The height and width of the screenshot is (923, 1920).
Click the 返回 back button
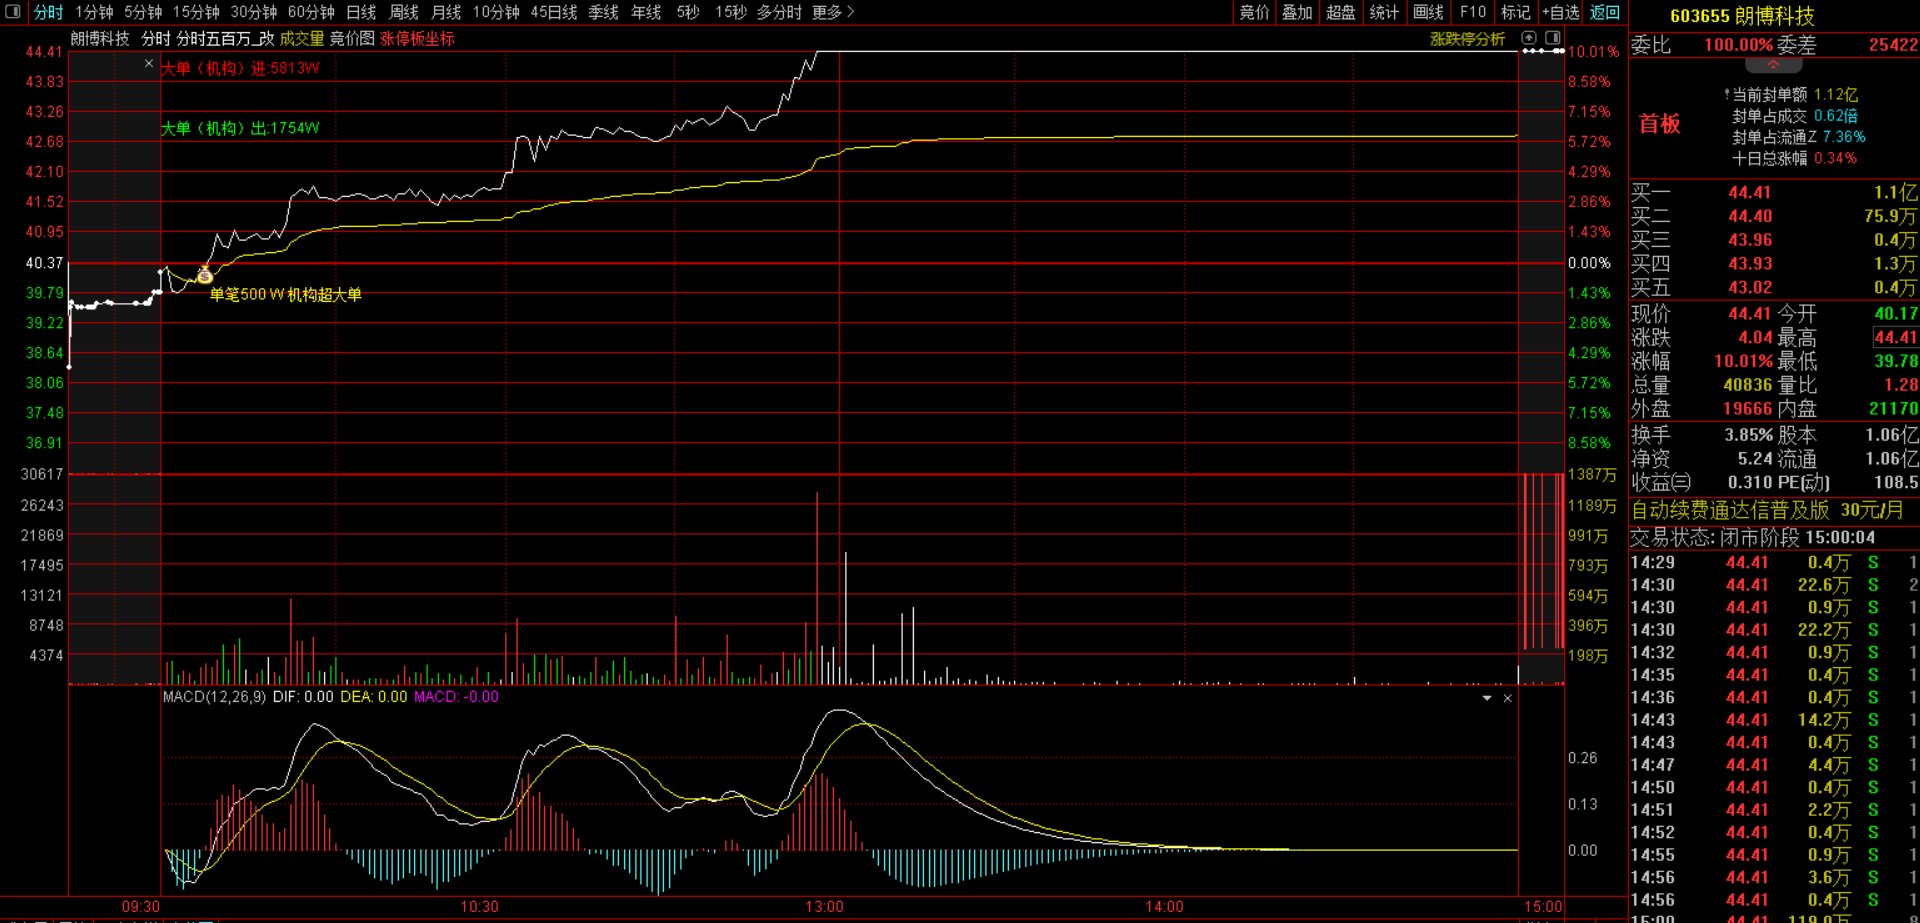[1605, 12]
